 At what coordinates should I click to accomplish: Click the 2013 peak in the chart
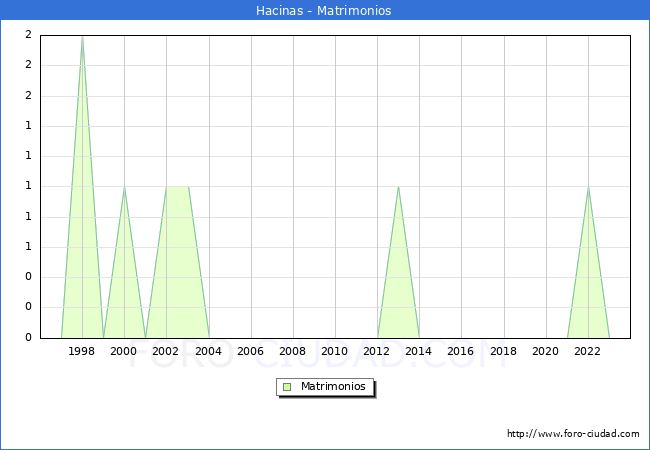[398, 187]
